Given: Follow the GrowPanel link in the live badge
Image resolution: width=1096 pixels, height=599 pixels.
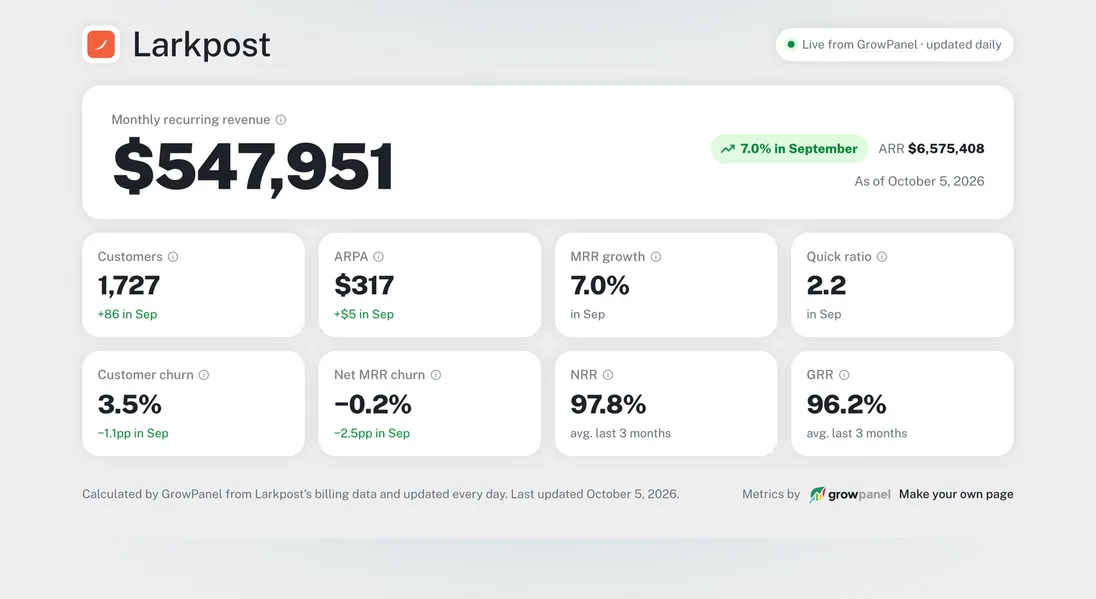Looking at the screenshot, I should (x=887, y=45).
